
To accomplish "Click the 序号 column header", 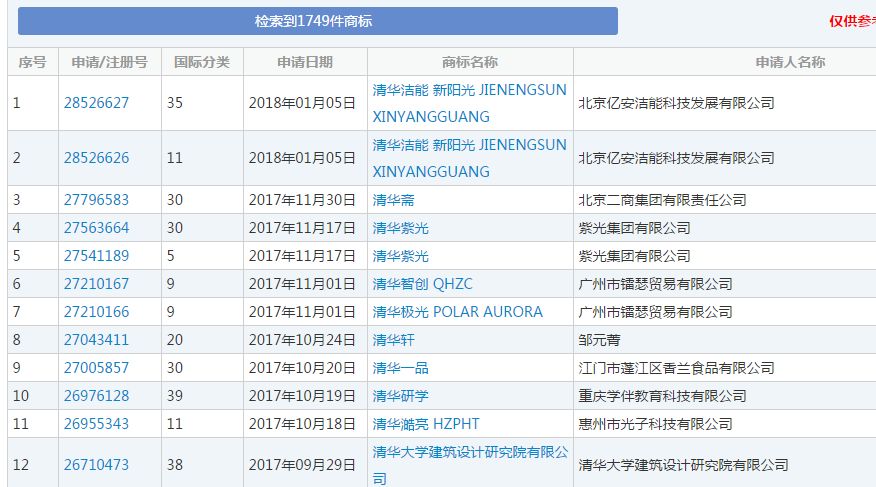I will (32, 62).
